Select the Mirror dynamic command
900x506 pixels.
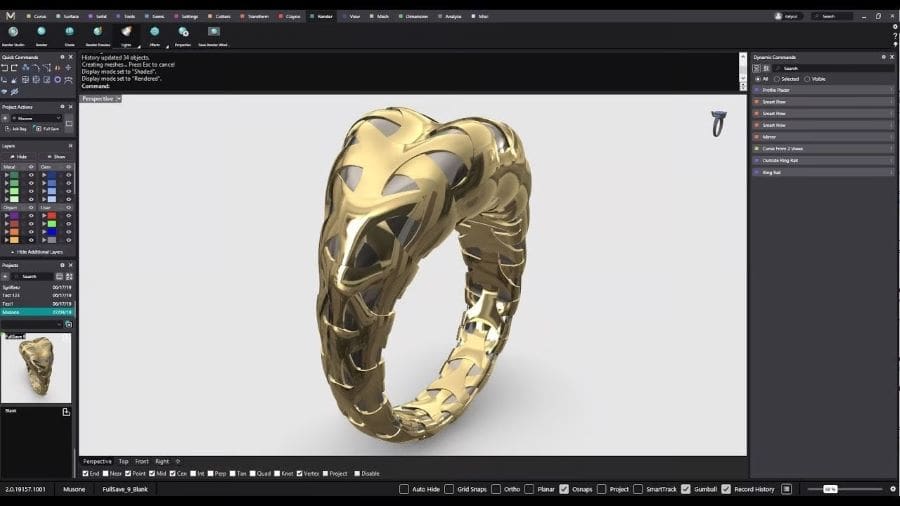(823, 137)
